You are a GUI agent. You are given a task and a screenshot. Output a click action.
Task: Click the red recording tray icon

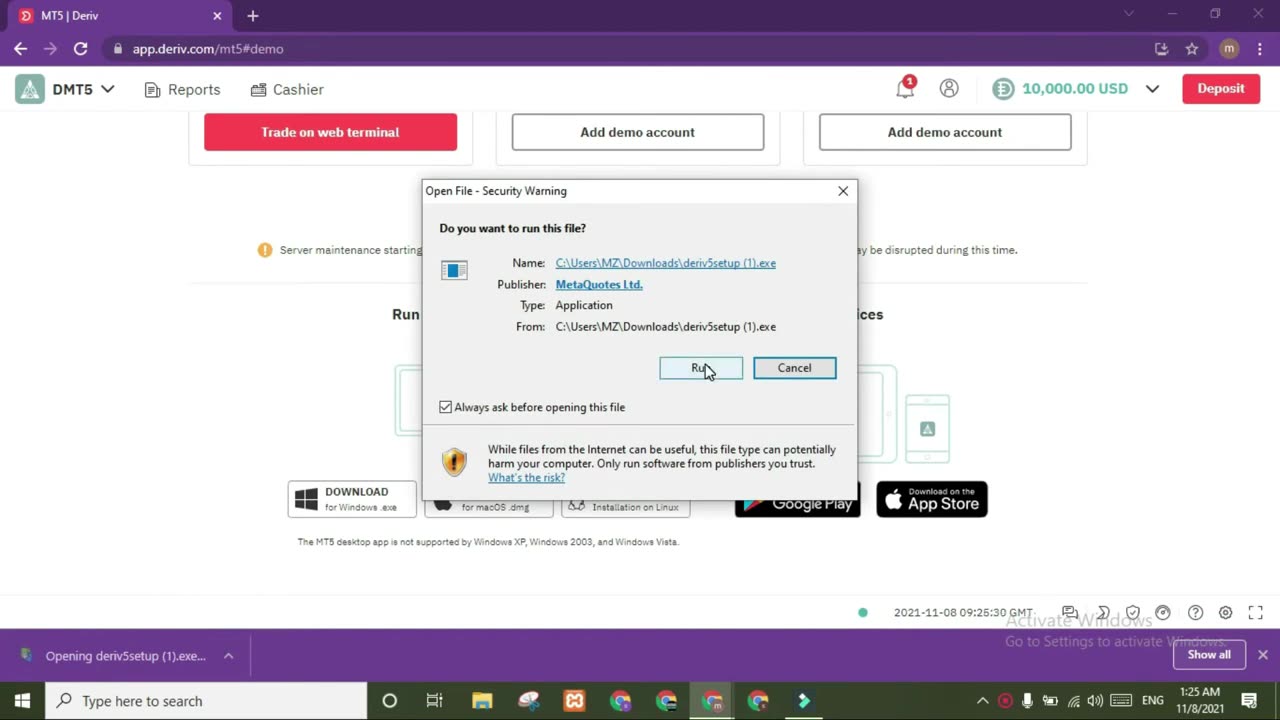1005,701
